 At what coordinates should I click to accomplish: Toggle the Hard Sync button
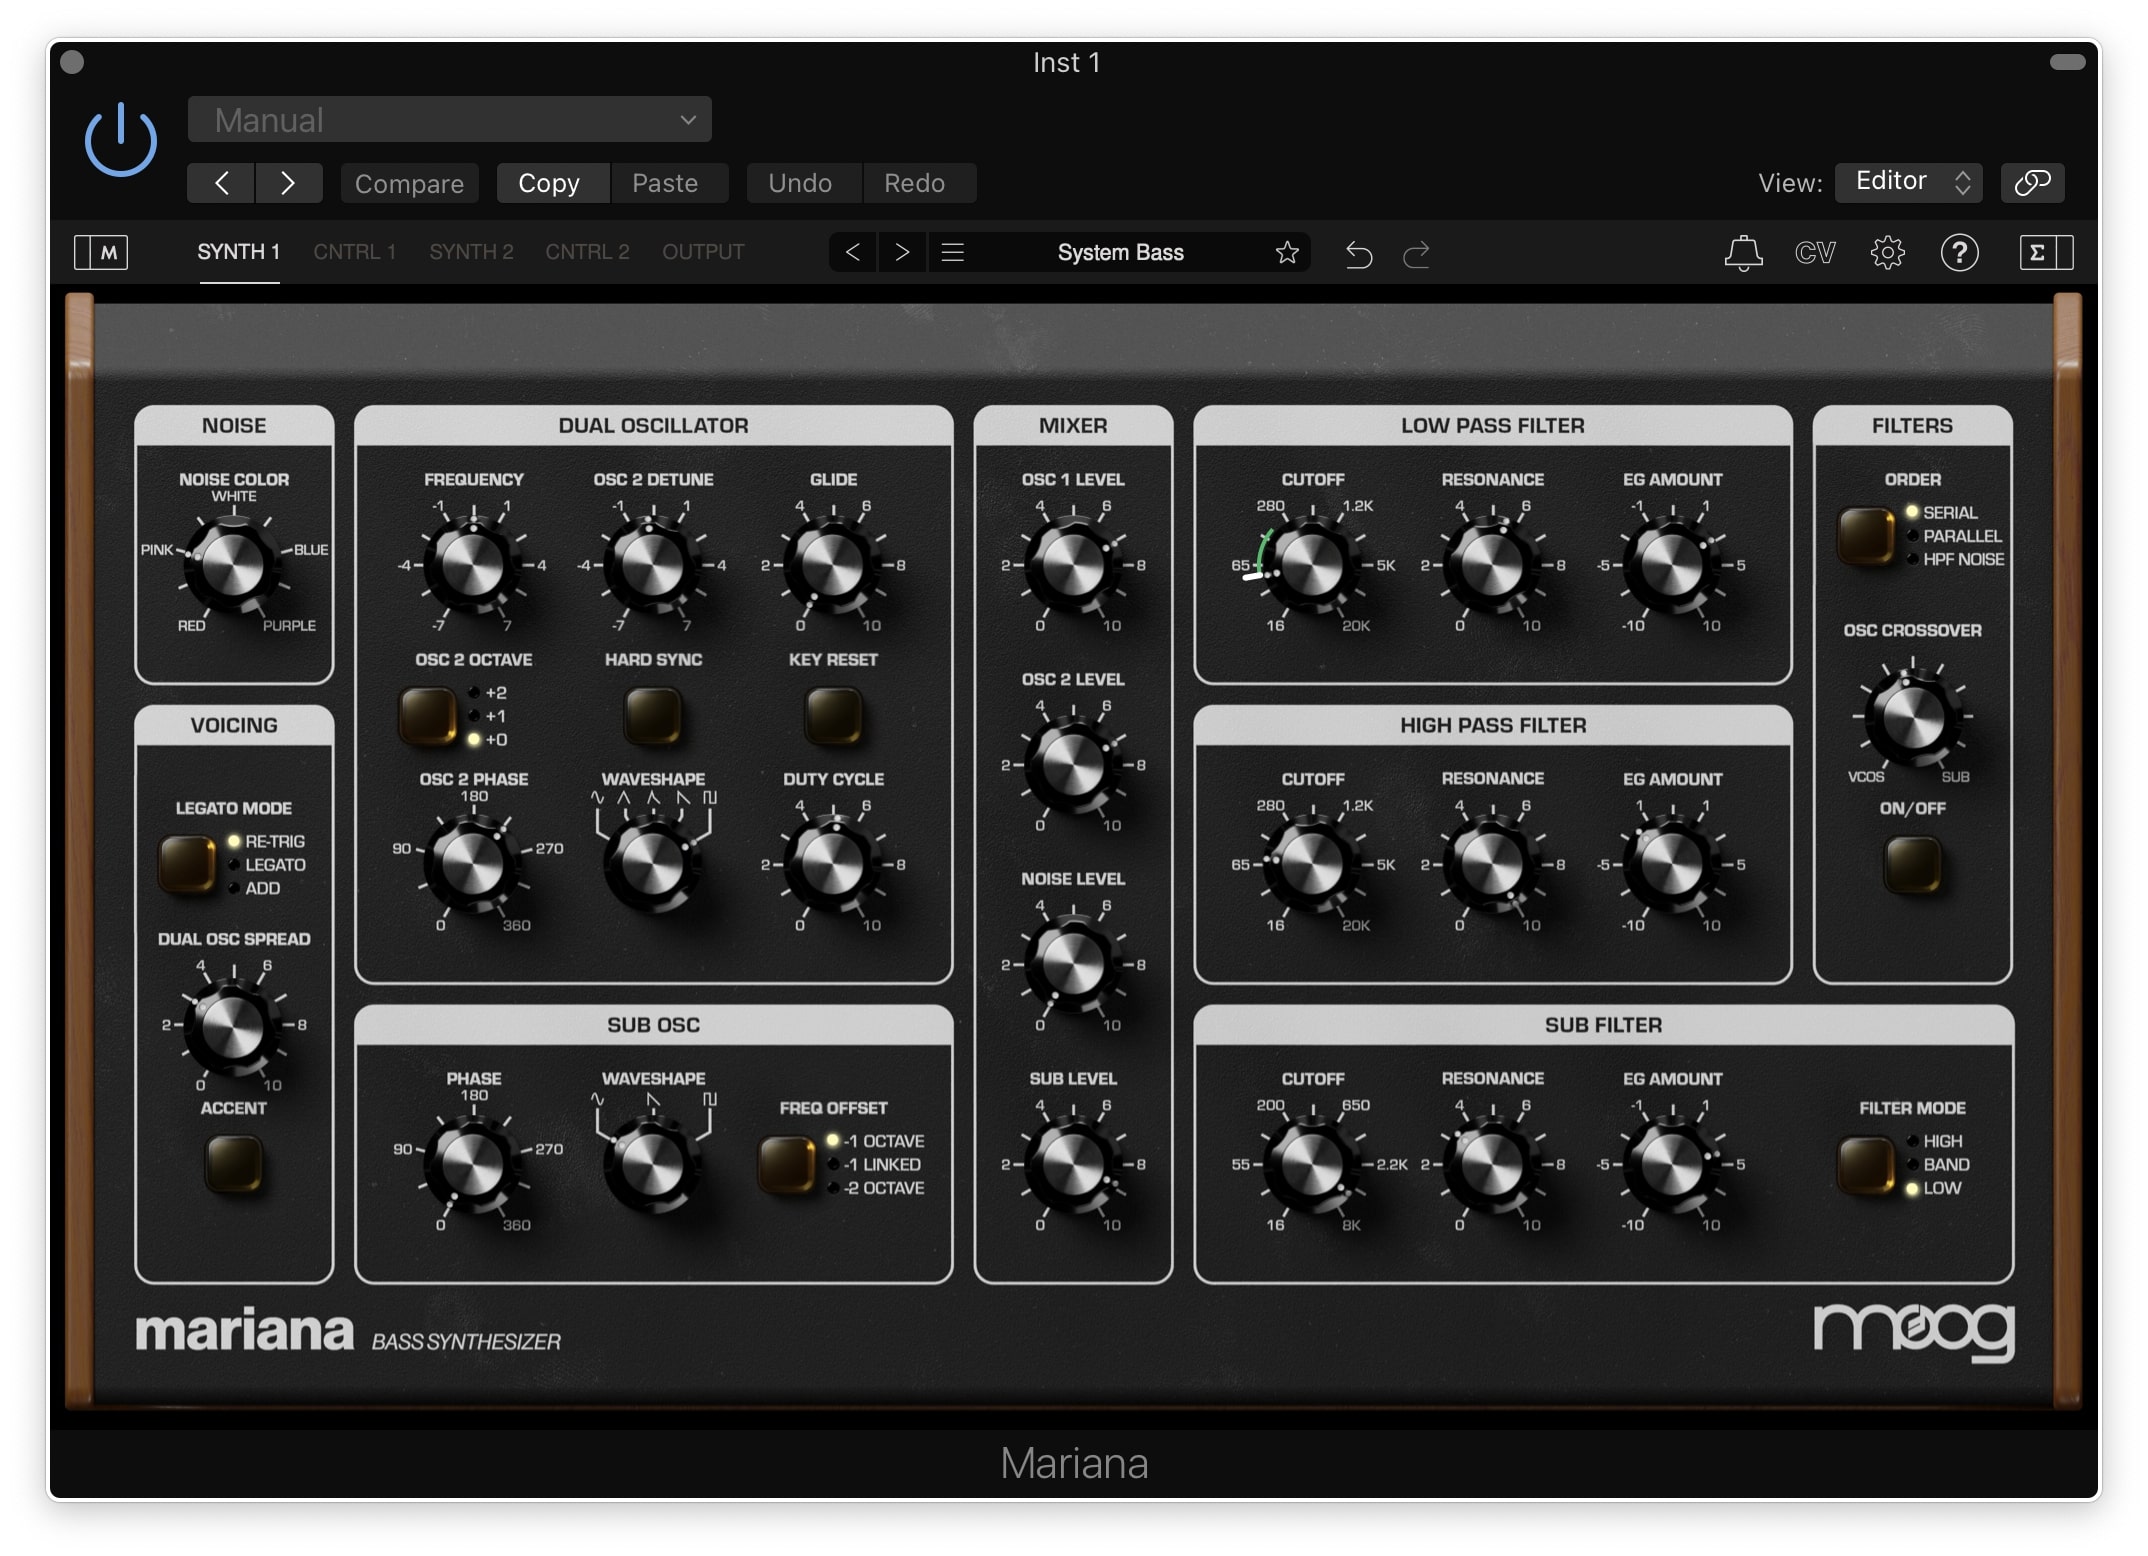653,716
